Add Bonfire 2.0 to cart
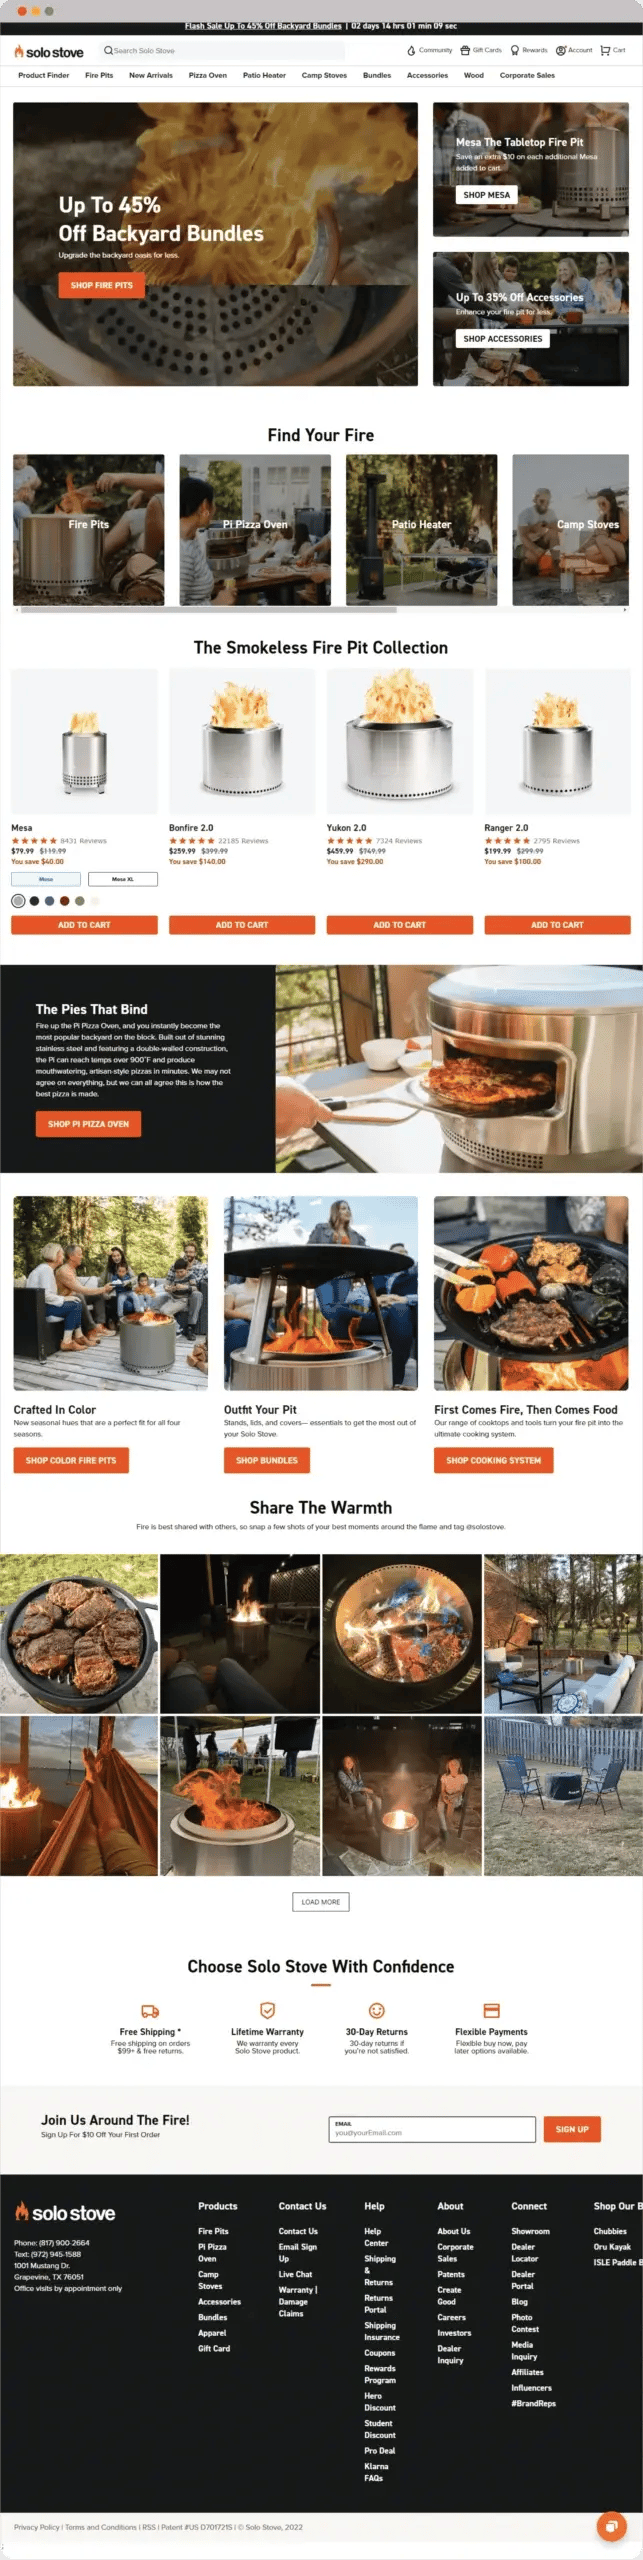Image resolution: width=643 pixels, height=2560 pixels. [x=242, y=925]
